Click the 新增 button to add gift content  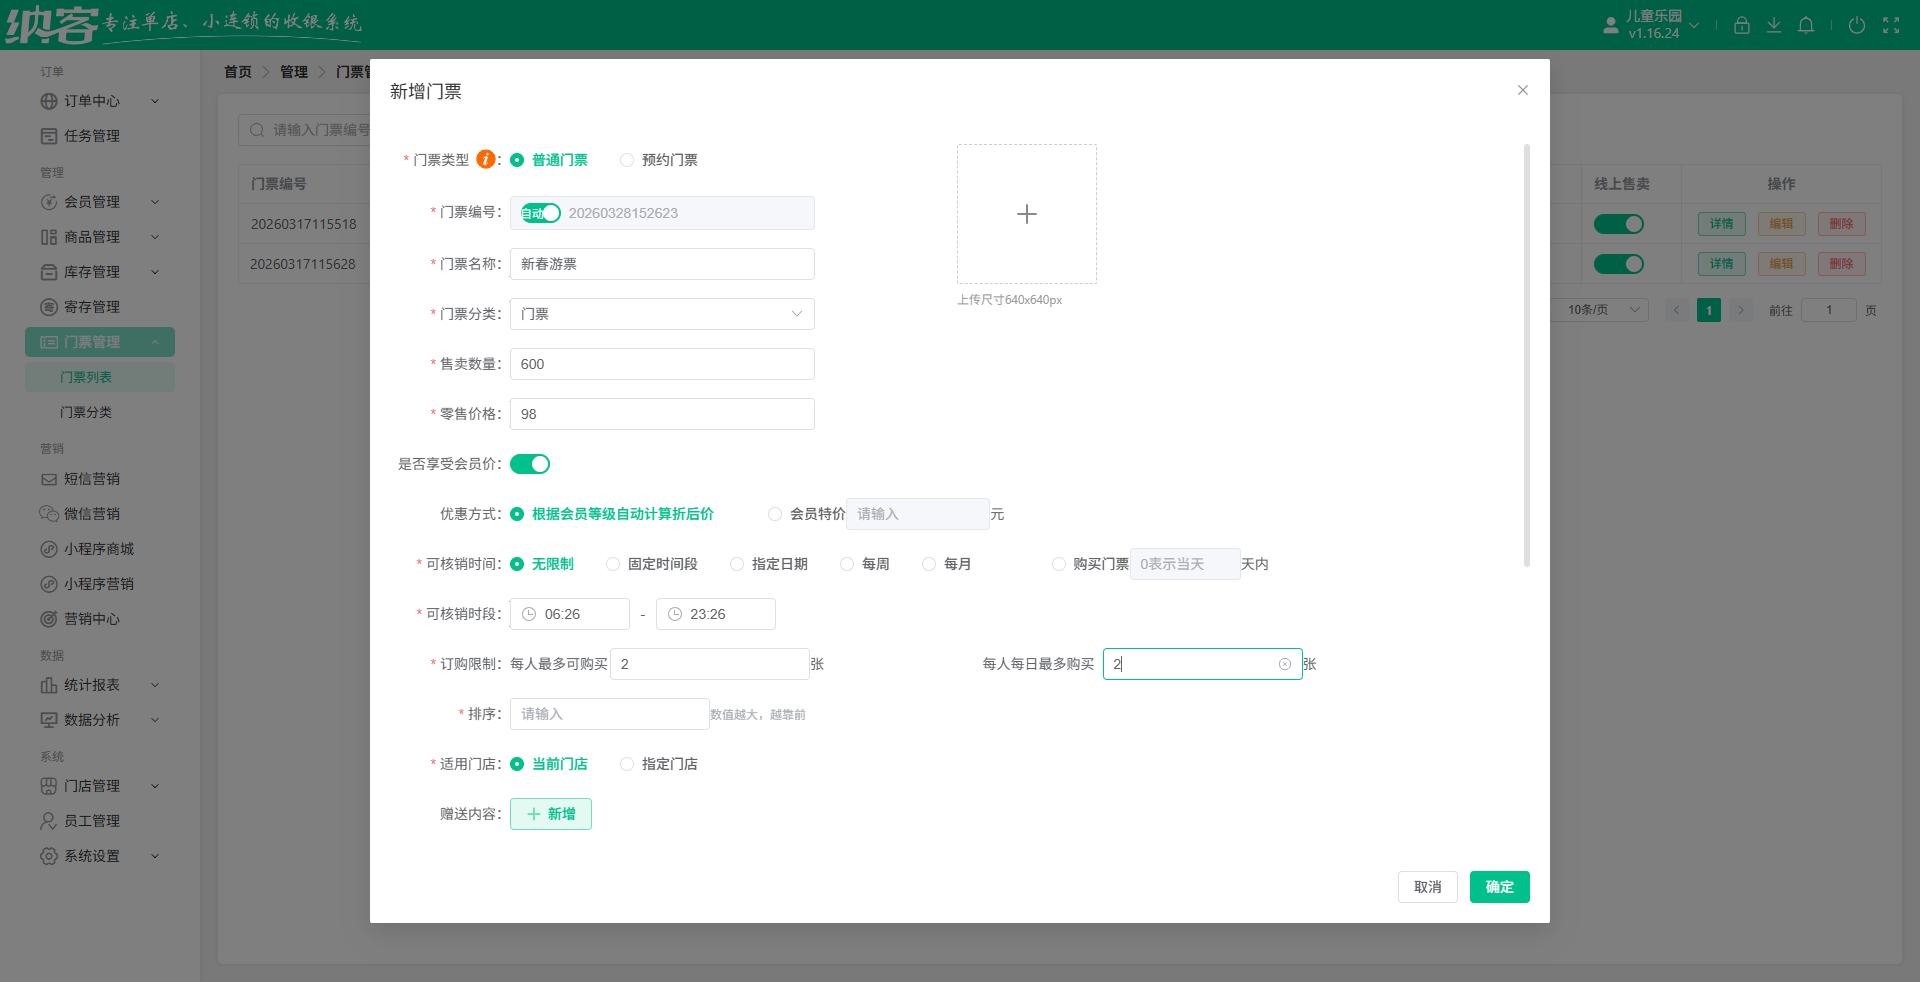click(550, 813)
